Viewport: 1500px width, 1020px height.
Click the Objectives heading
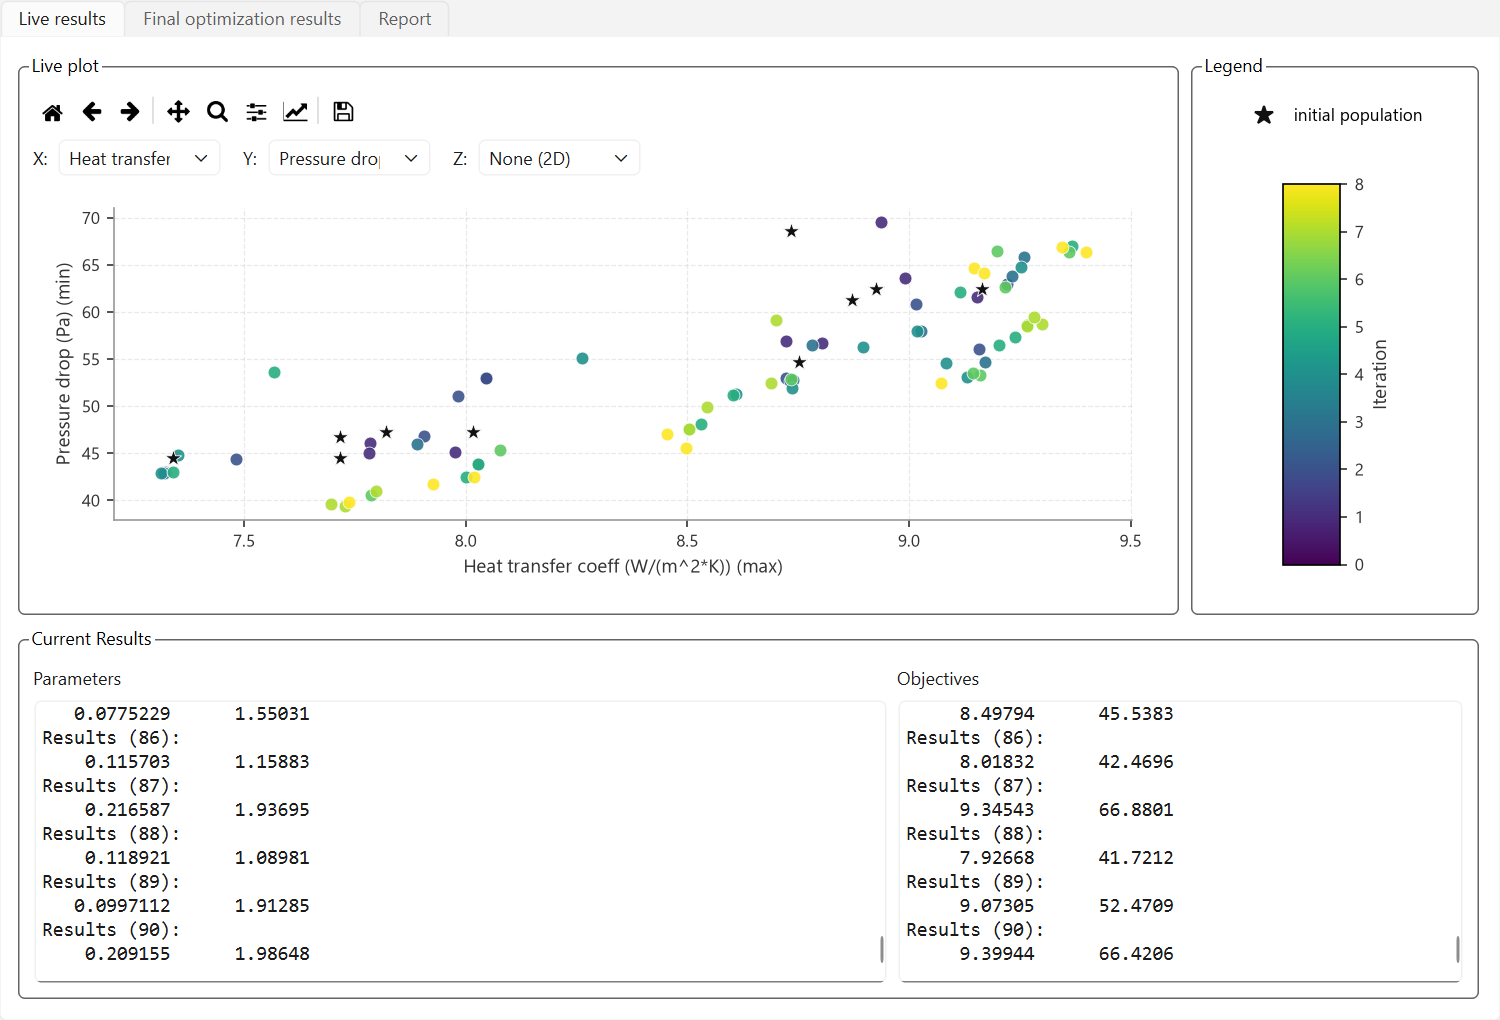(x=938, y=679)
